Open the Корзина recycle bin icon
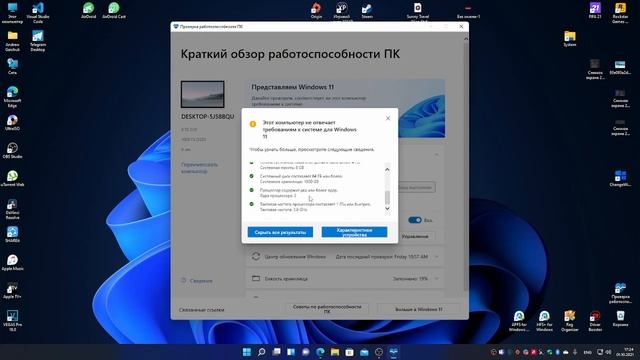Screen dimensions: 640x360 tap(620, 319)
